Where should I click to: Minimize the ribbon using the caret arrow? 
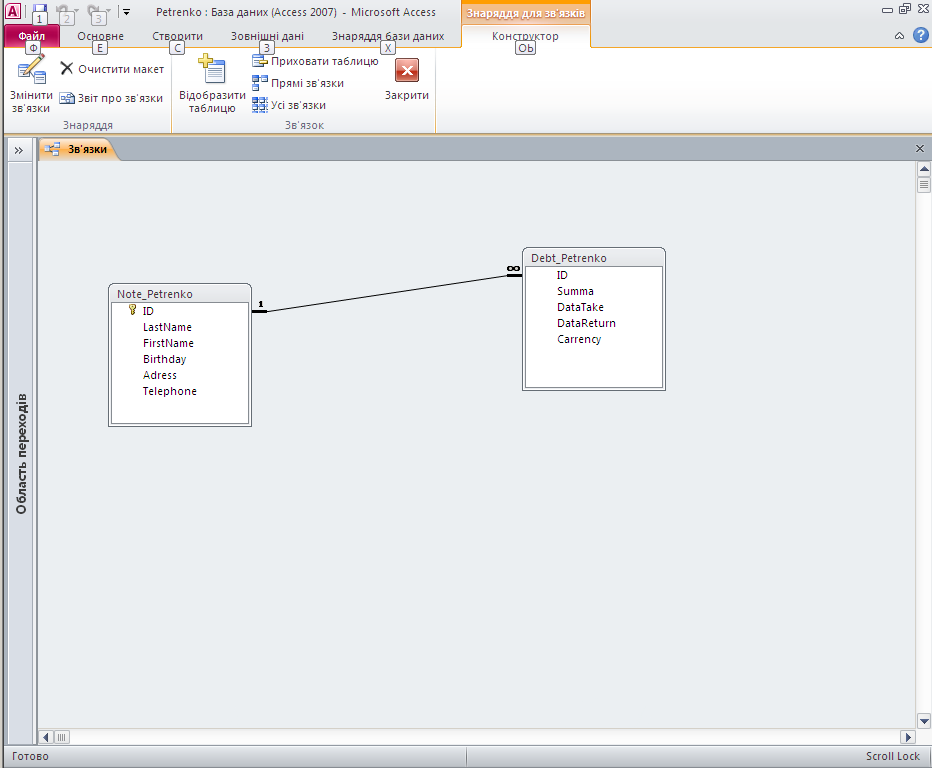[x=899, y=36]
